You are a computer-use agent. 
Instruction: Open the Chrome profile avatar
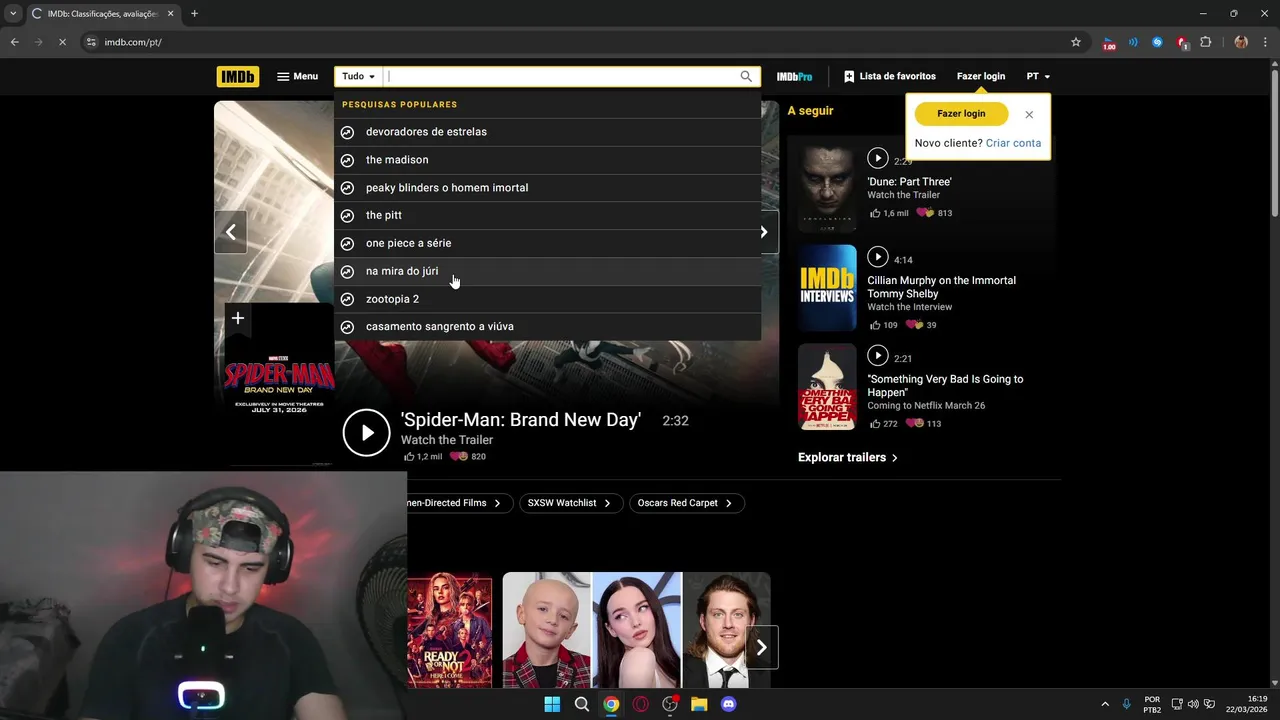(x=1241, y=42)
